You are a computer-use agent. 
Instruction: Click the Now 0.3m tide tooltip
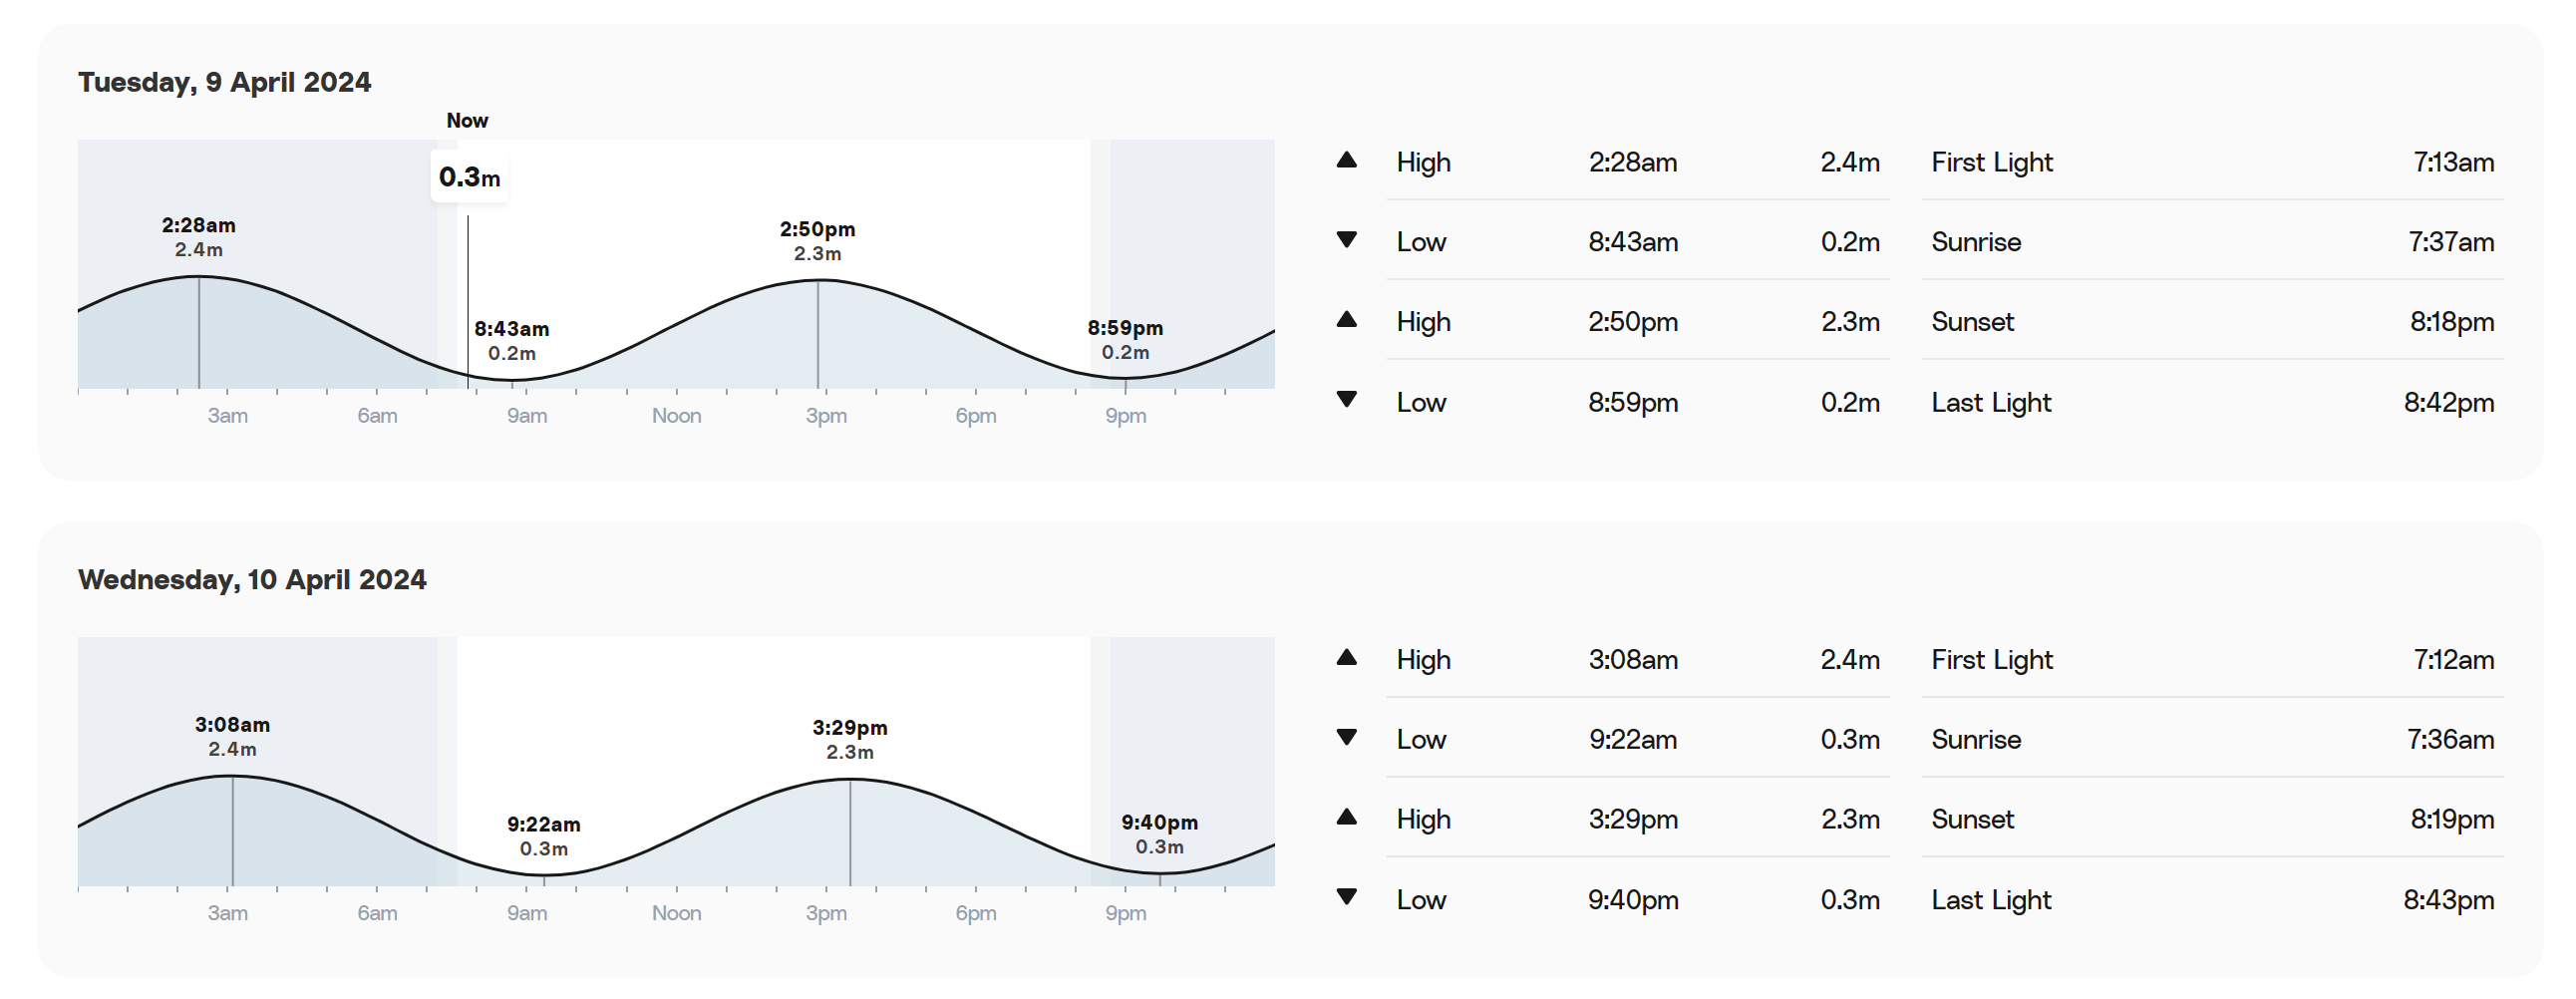coord(470,177)
